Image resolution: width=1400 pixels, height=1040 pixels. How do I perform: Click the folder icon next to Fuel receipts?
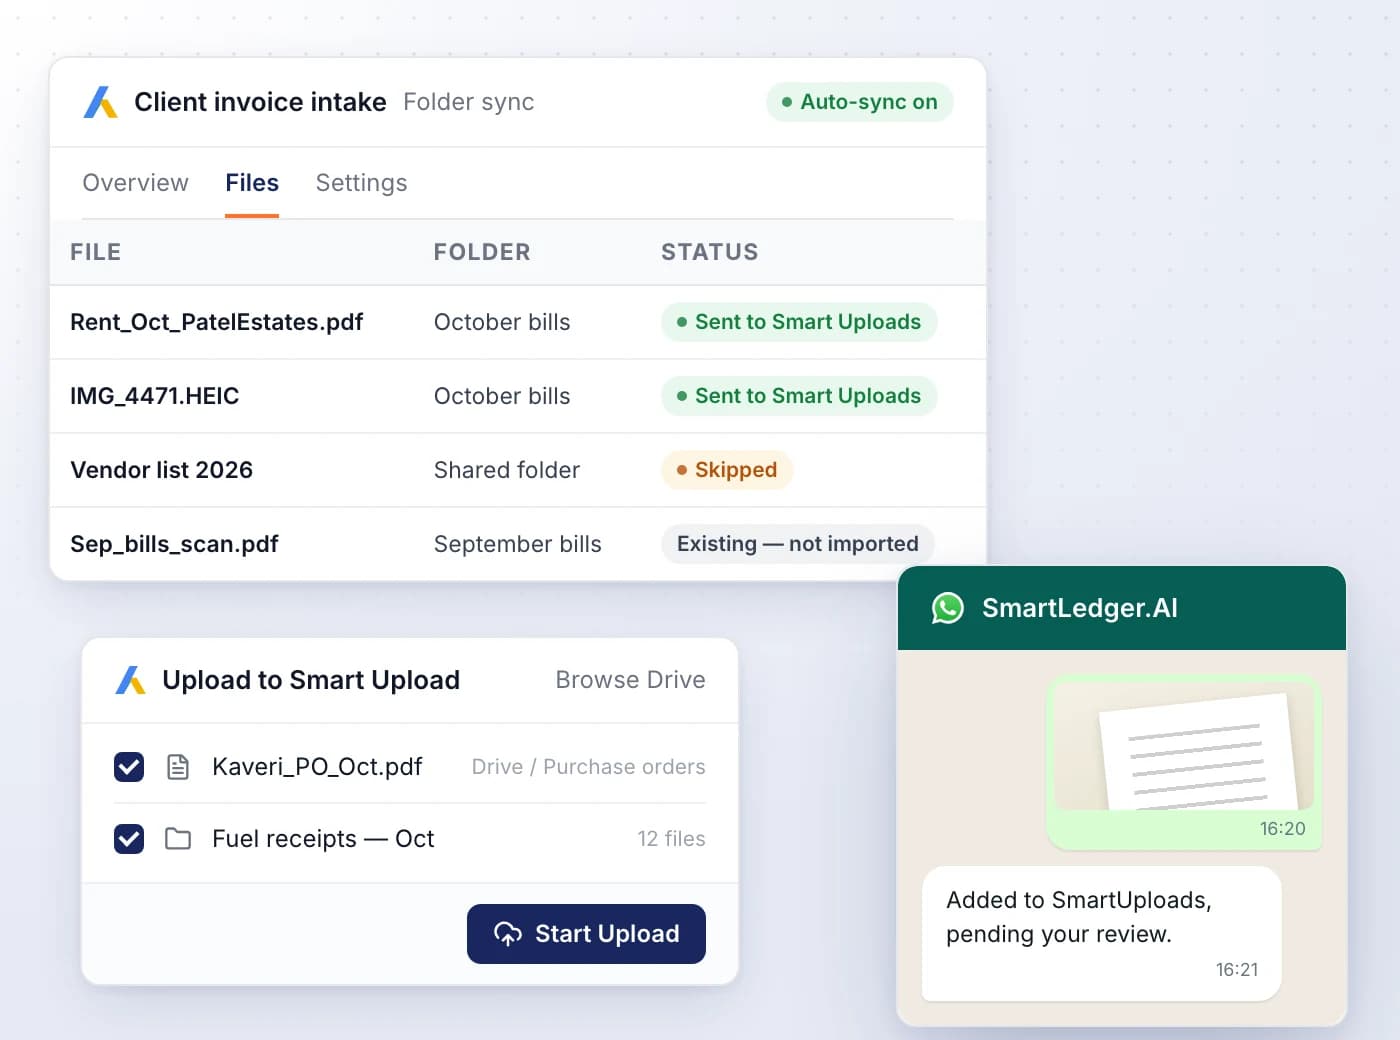pyautogui.click(x=178, y=839)
